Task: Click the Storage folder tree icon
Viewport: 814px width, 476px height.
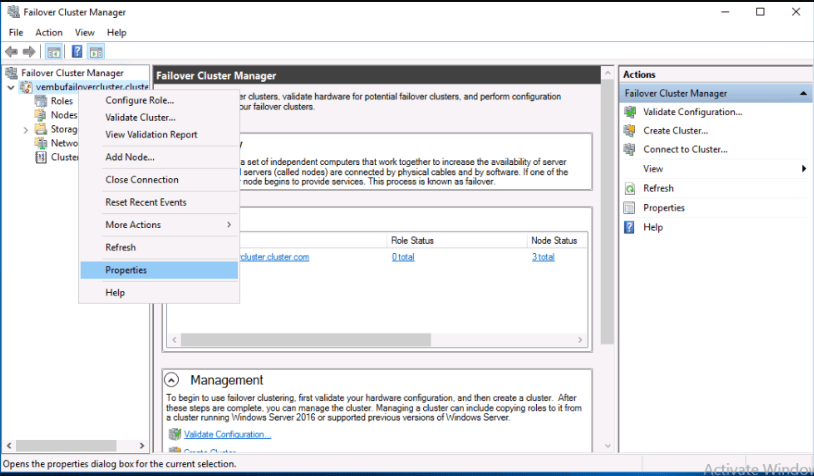Action: (x=40, y=129)
